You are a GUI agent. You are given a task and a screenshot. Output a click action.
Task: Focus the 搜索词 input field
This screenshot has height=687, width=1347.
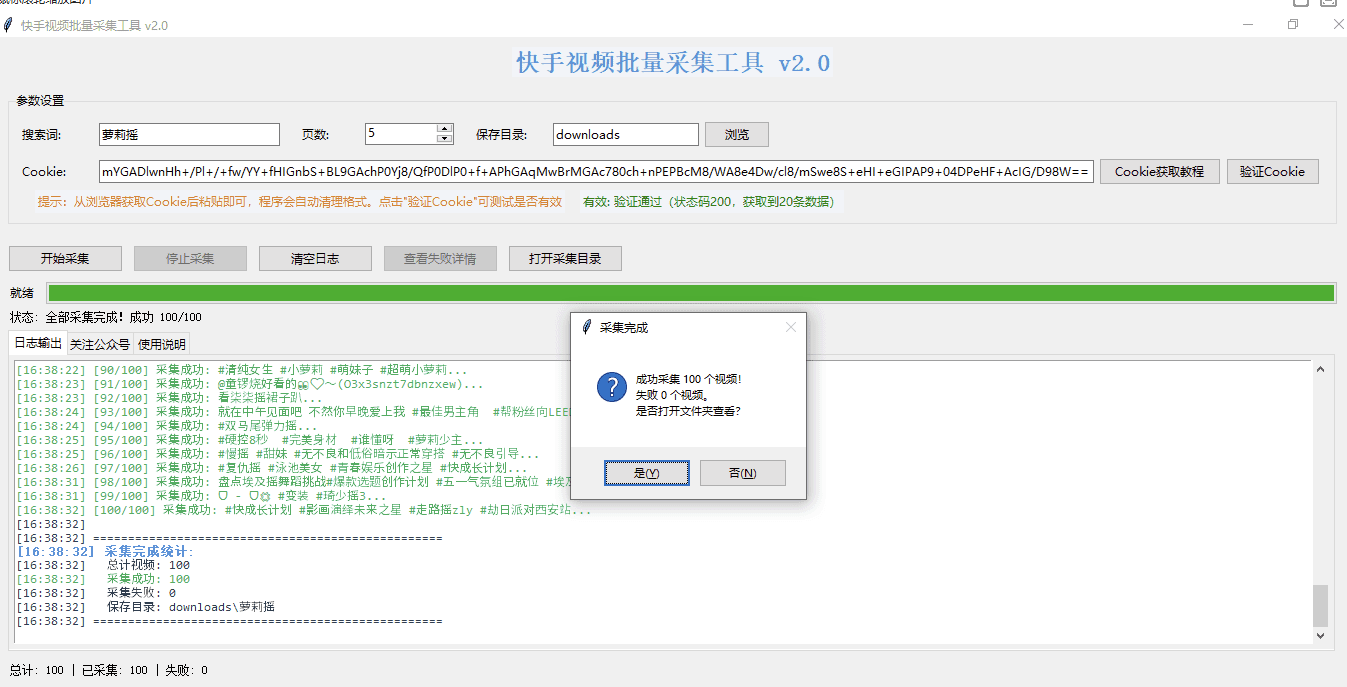189,134
